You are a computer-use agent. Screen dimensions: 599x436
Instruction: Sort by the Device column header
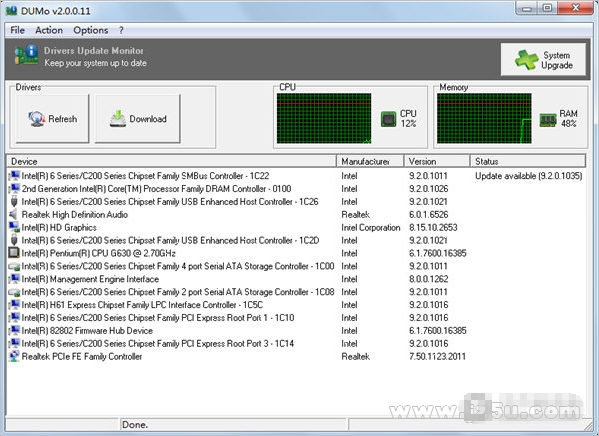[x=171, y=161]
